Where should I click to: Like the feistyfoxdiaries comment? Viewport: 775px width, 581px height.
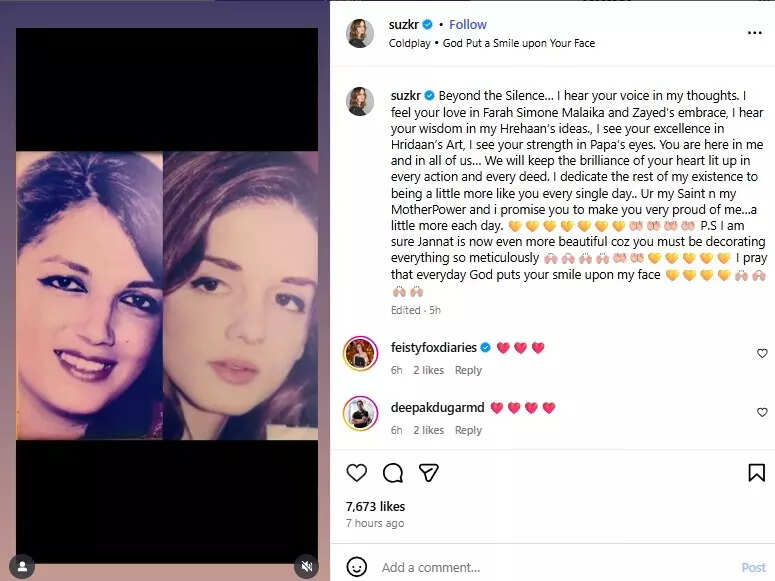tap(762, 353)
